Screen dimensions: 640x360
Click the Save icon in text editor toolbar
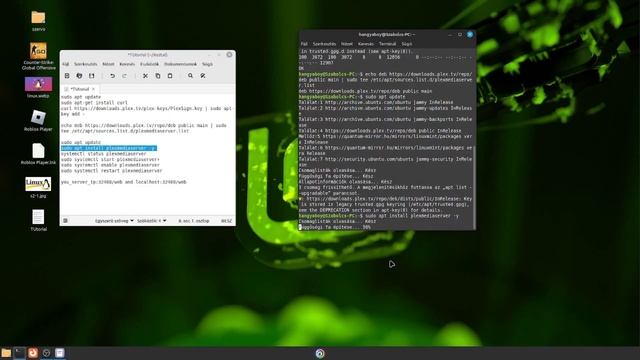click(91, 76)
